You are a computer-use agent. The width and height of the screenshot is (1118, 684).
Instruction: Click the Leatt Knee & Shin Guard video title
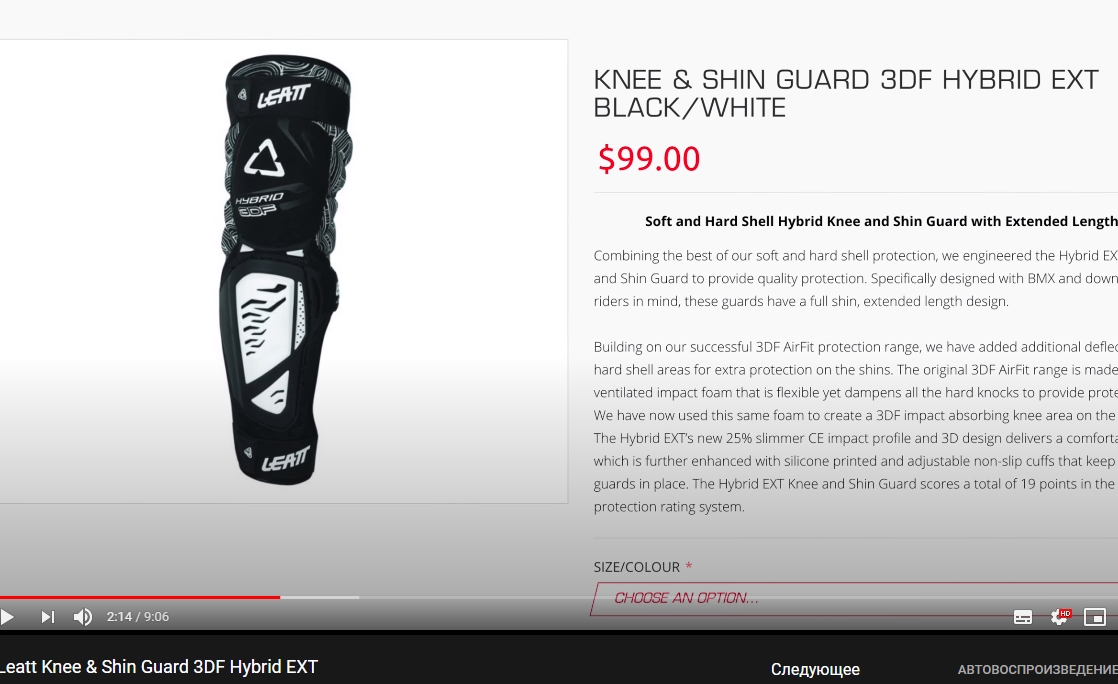pyautogui.click(x=159, y=667)
